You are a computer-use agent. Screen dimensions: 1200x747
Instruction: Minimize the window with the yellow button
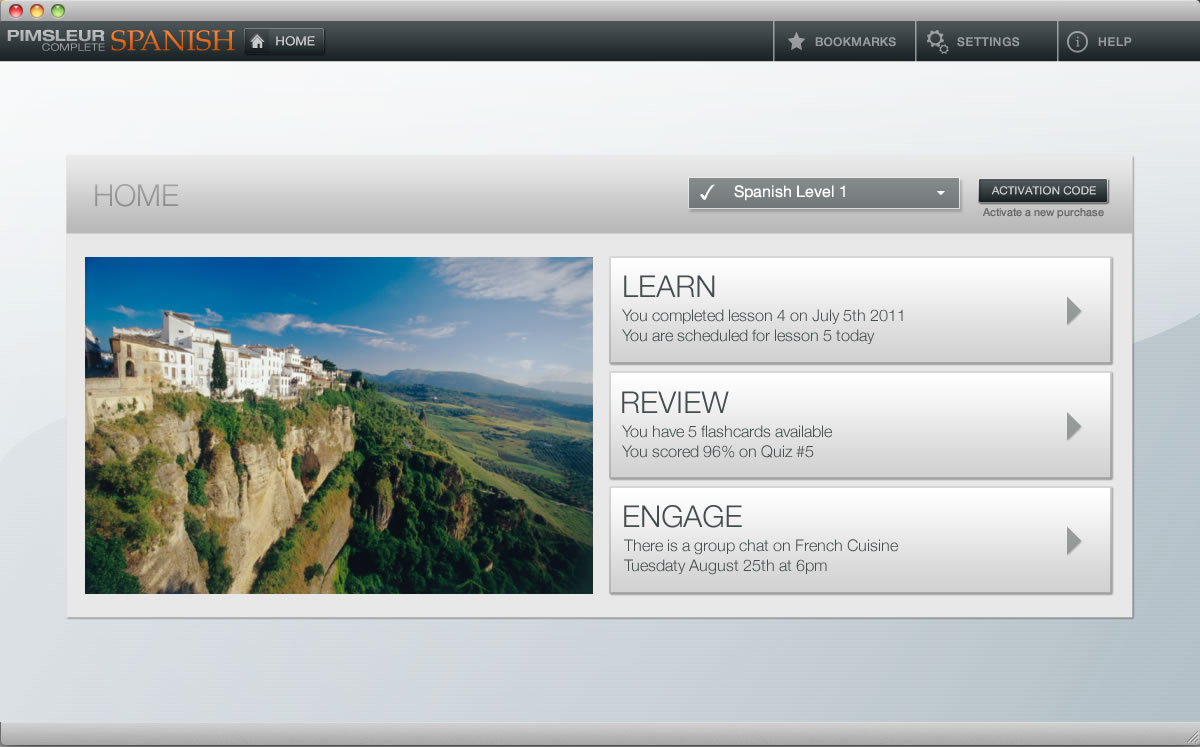tap(37, 11)
